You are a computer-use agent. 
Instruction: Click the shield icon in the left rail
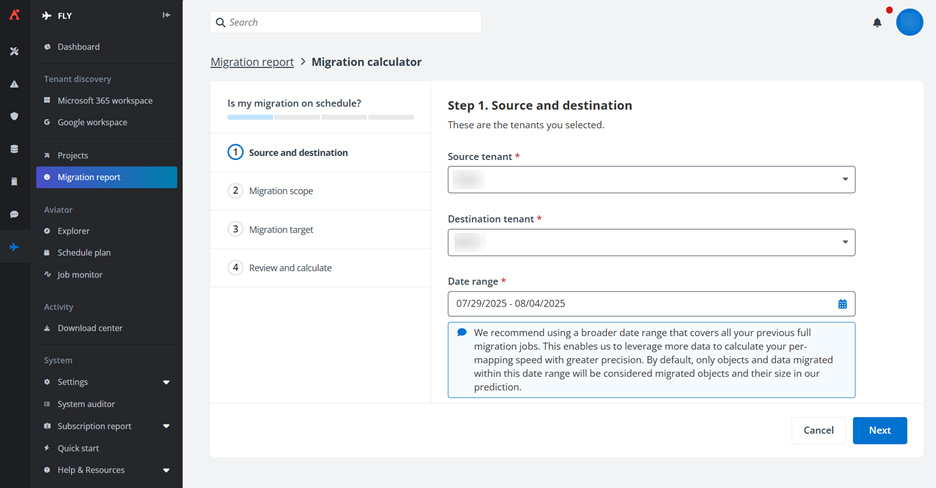pos(14,116)
